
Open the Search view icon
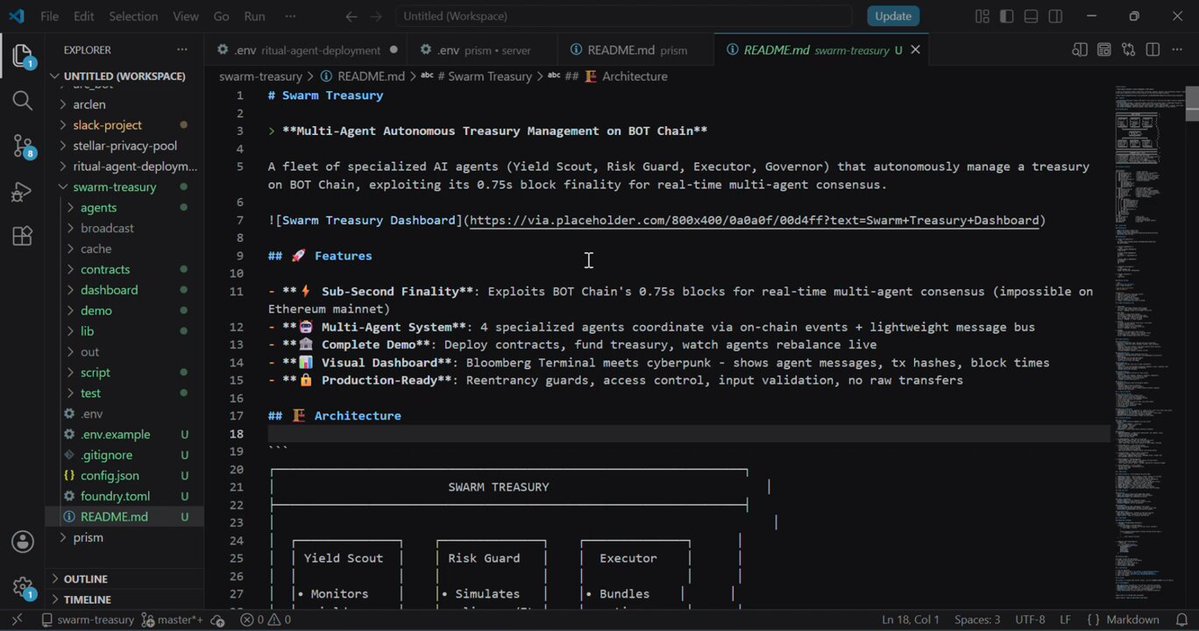tap(23, 100)
